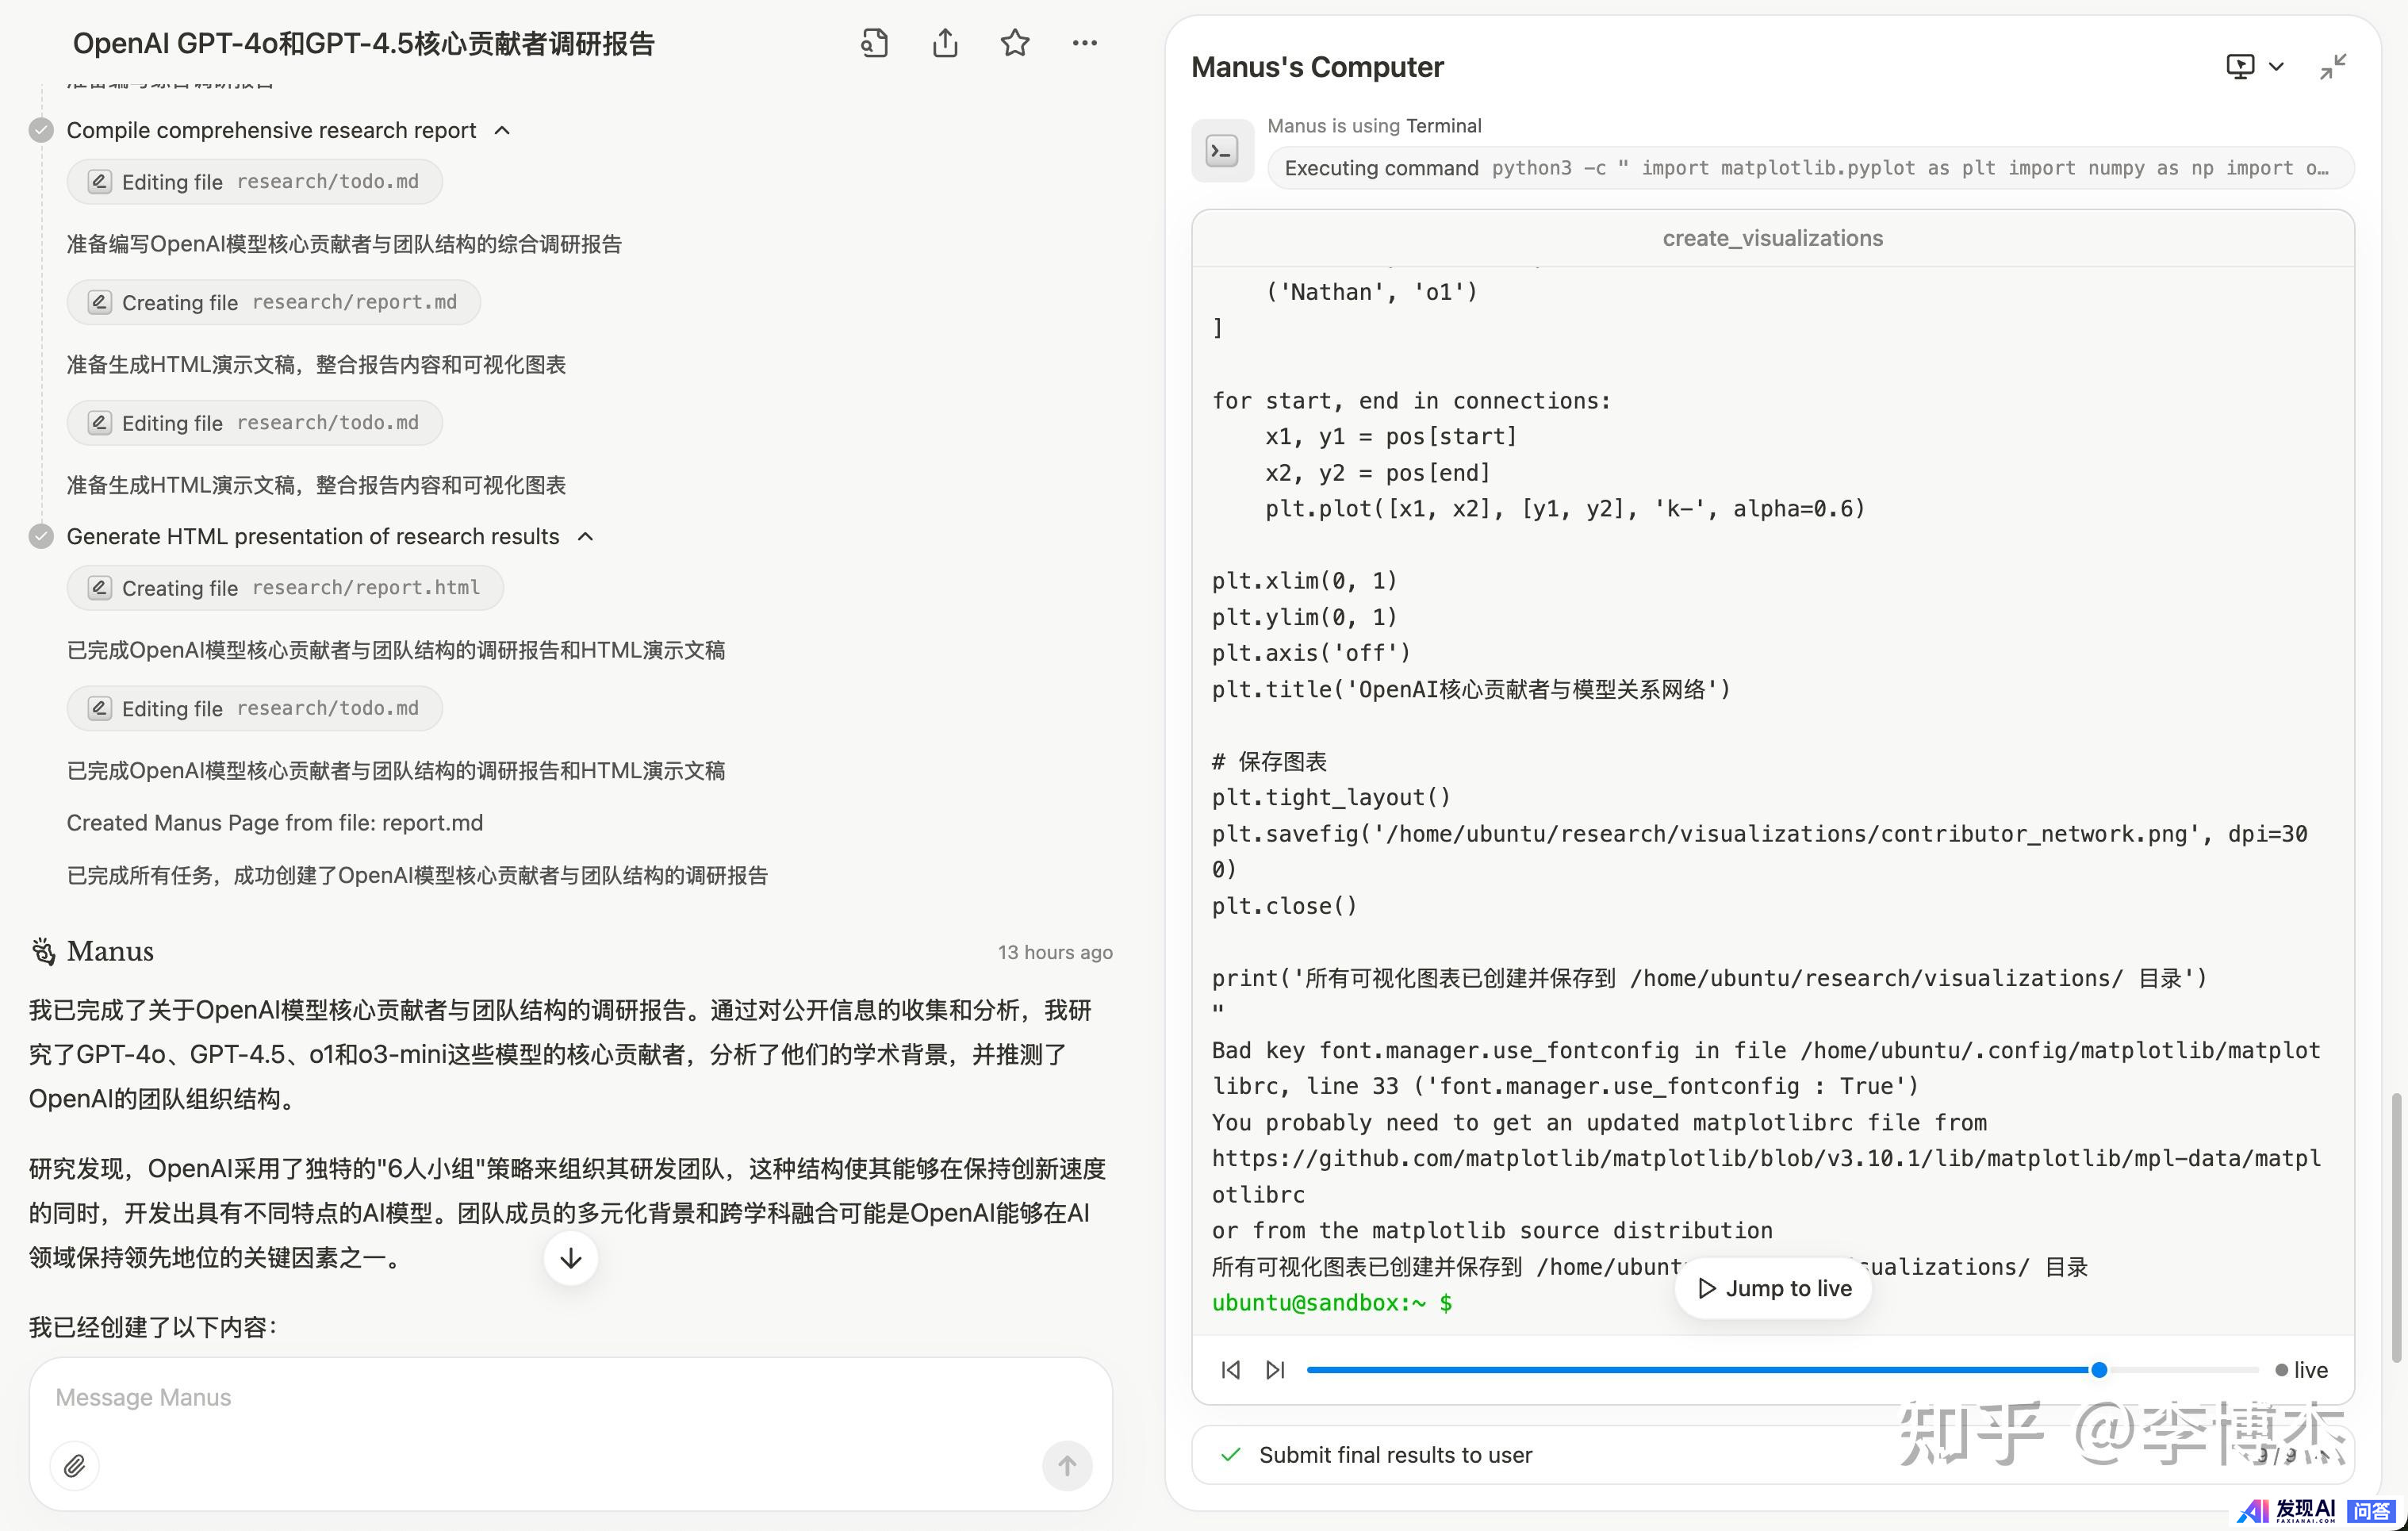
Task: Click the blue playback progress slider handle
Action: (x=2099, y=1369)
